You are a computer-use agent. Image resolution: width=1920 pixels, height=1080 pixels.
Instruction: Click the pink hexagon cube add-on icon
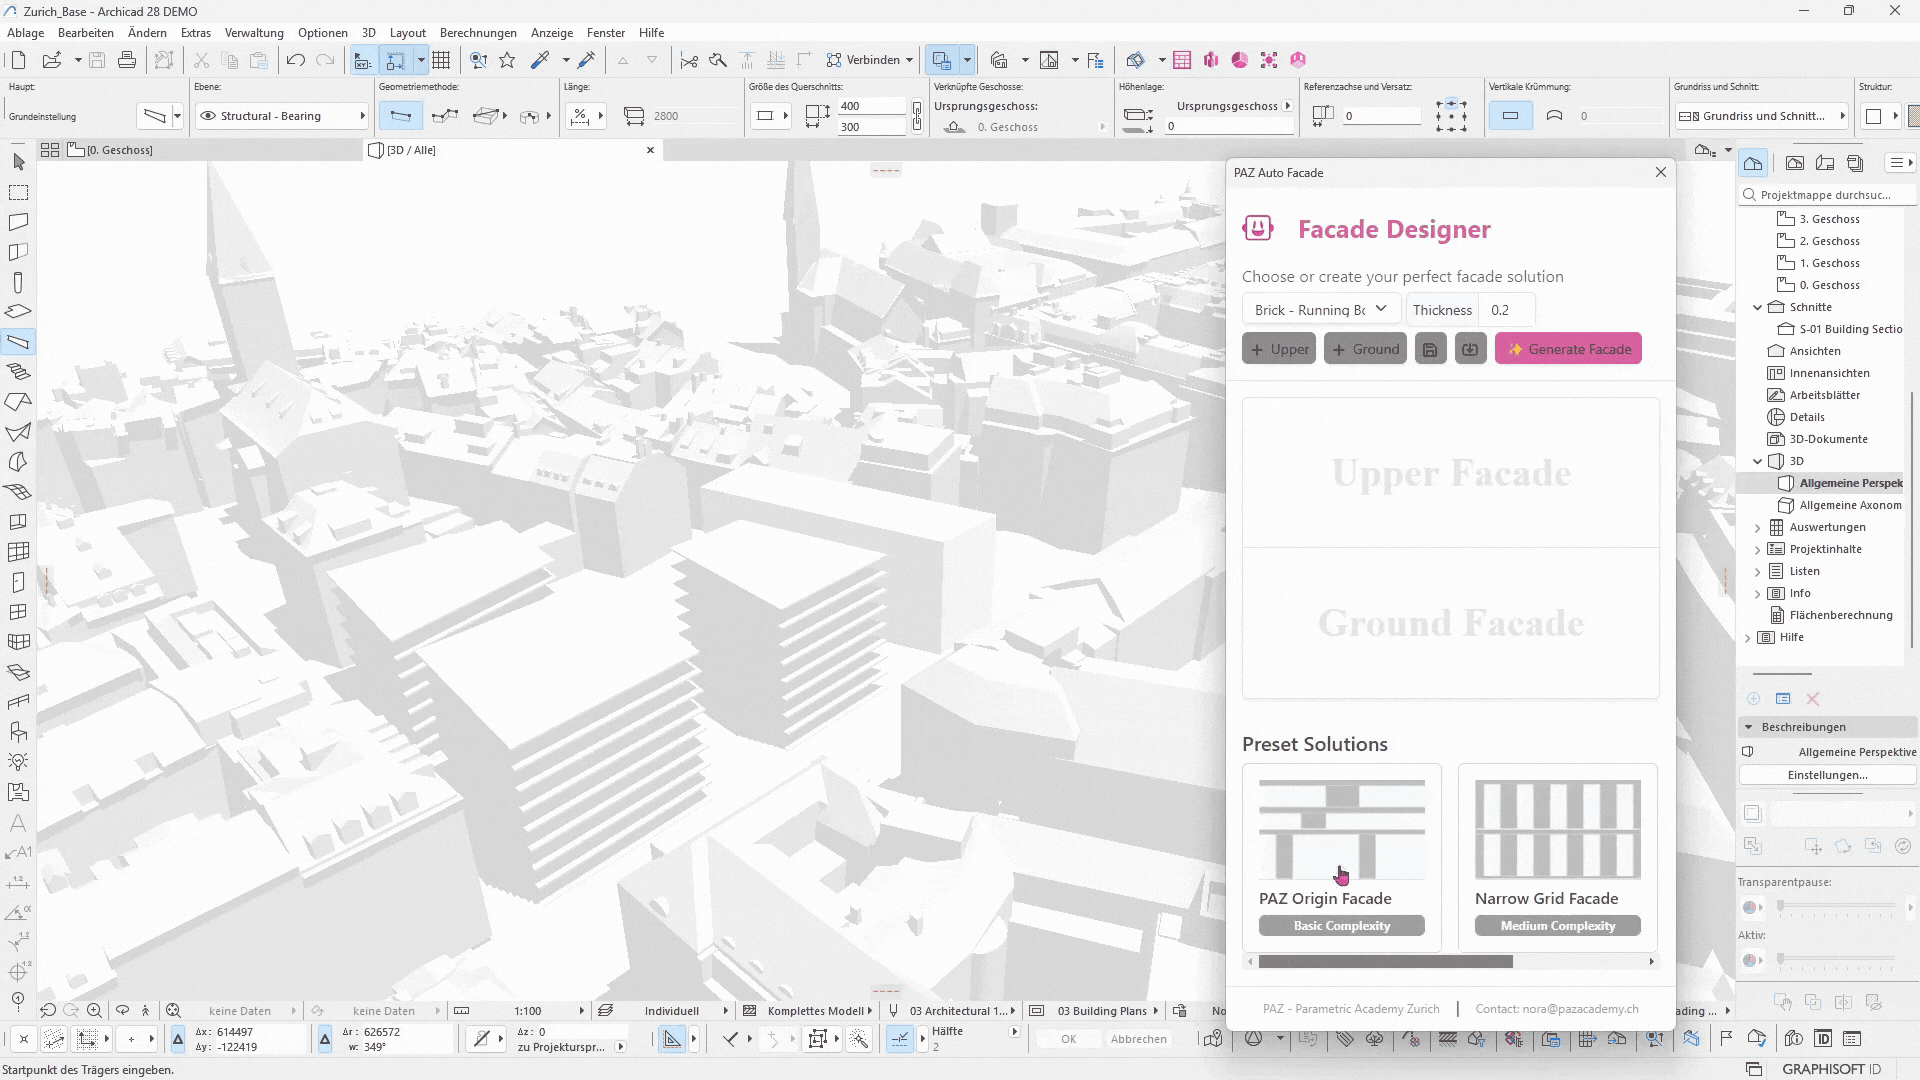tap(1298, 60)
